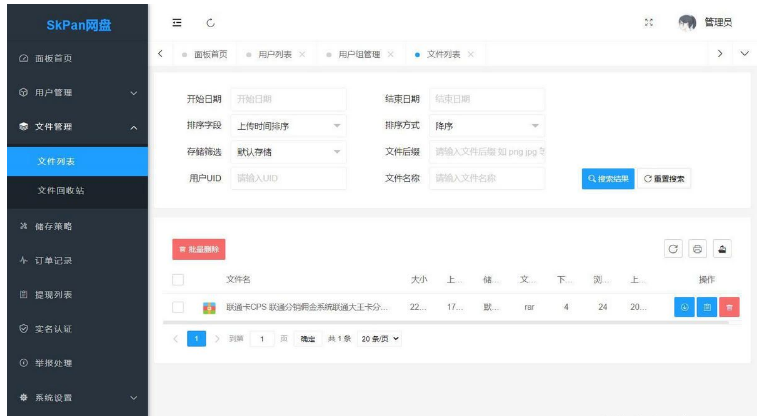Click the red 批量删除 button
Image resolution: width=775 pixels, height=416 pixels.
[x=199, y=250]
